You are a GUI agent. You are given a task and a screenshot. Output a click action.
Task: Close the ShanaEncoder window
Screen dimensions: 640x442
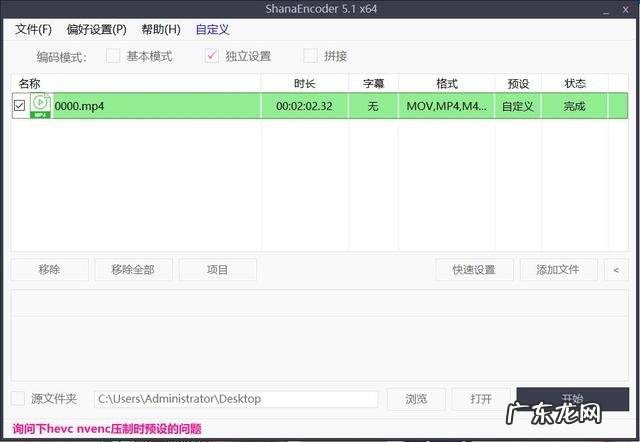(x=625, y=10)
